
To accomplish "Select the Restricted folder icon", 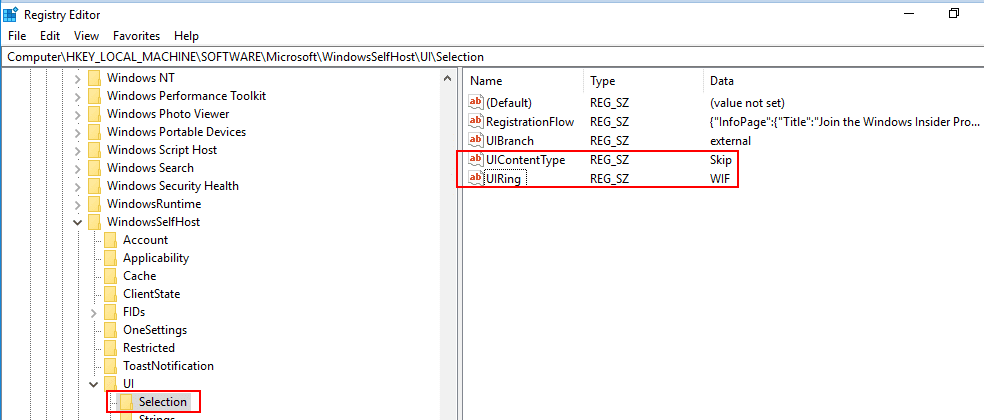I will click(x=110, y=348).
